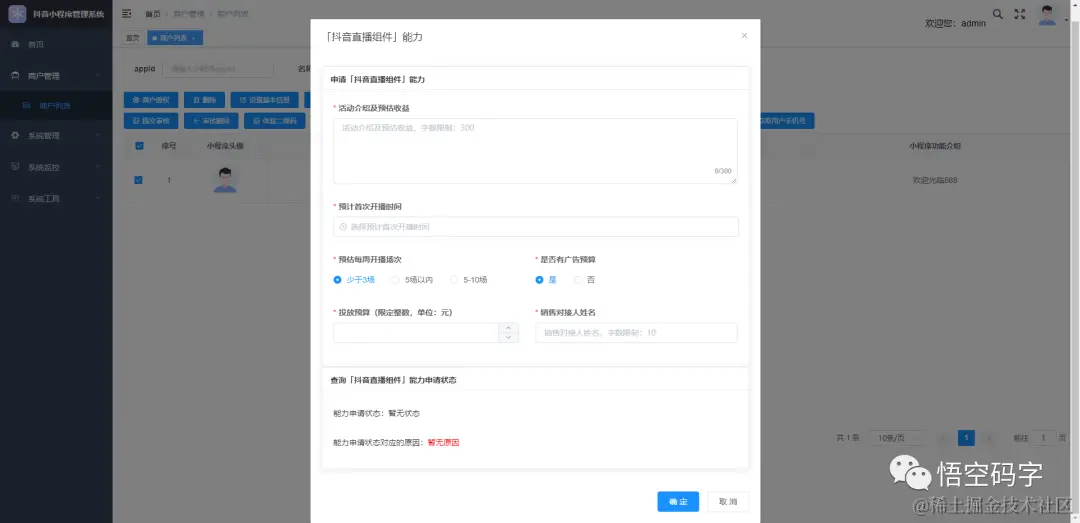Click the 系统工具 toolbox icon
Viewport: 1080px width, 523px height.
click(x=15, y=198)
